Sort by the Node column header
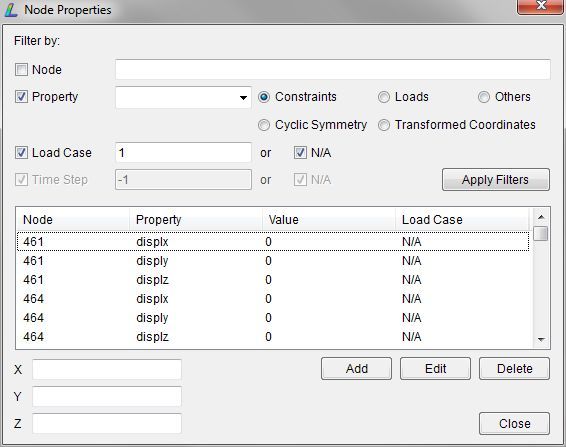Image resolution: width=566 pixels, height=447 pixels. [x=73, y=220]
